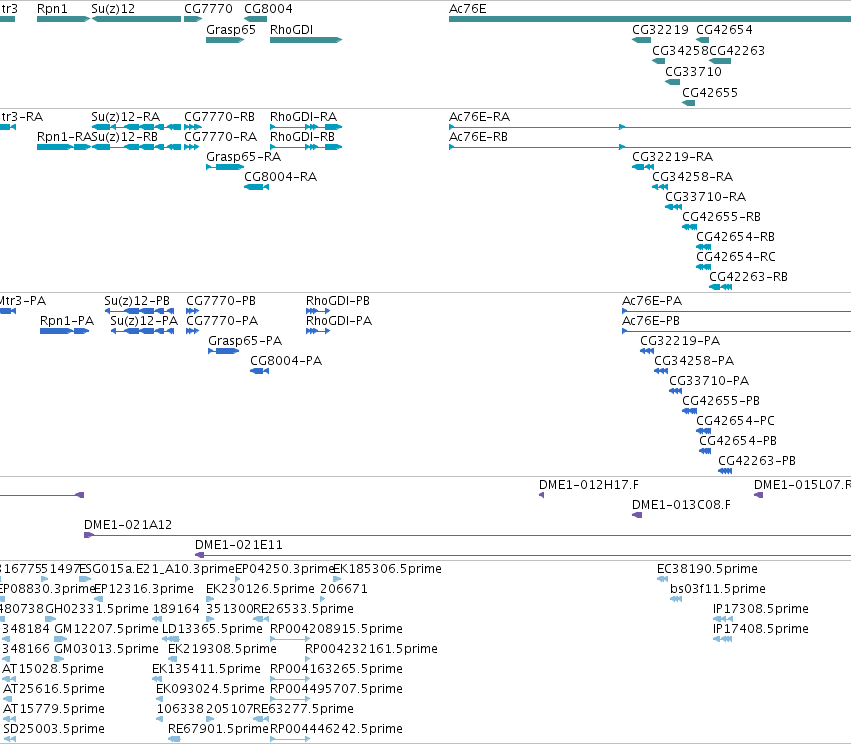The height and width of the screenshot is (744, 851).
Task: Click transcript CG33710-RA
Action: click(x=706, y=196)
